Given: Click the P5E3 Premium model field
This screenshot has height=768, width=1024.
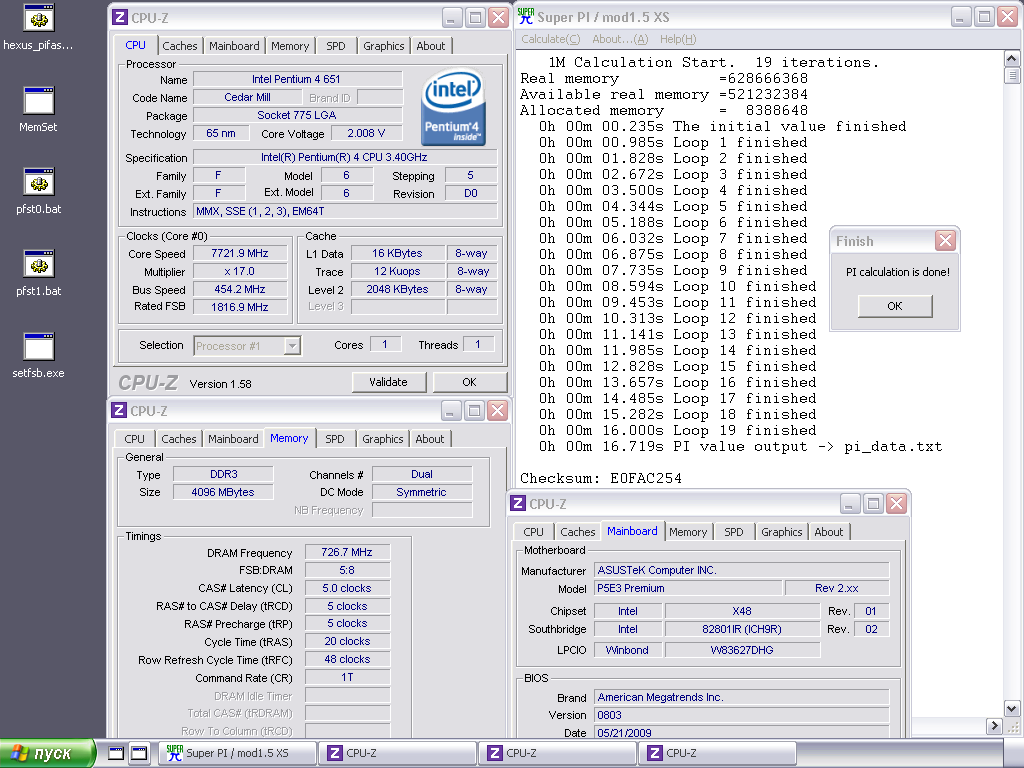Looking at the screenshot, I should pyautogui.click(x=688, y=588).
